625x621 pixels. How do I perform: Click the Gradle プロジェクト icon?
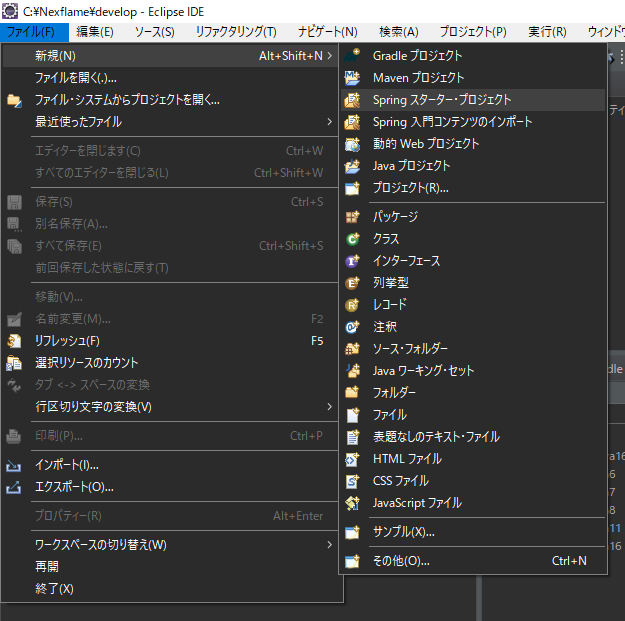(x=352, y=56)
